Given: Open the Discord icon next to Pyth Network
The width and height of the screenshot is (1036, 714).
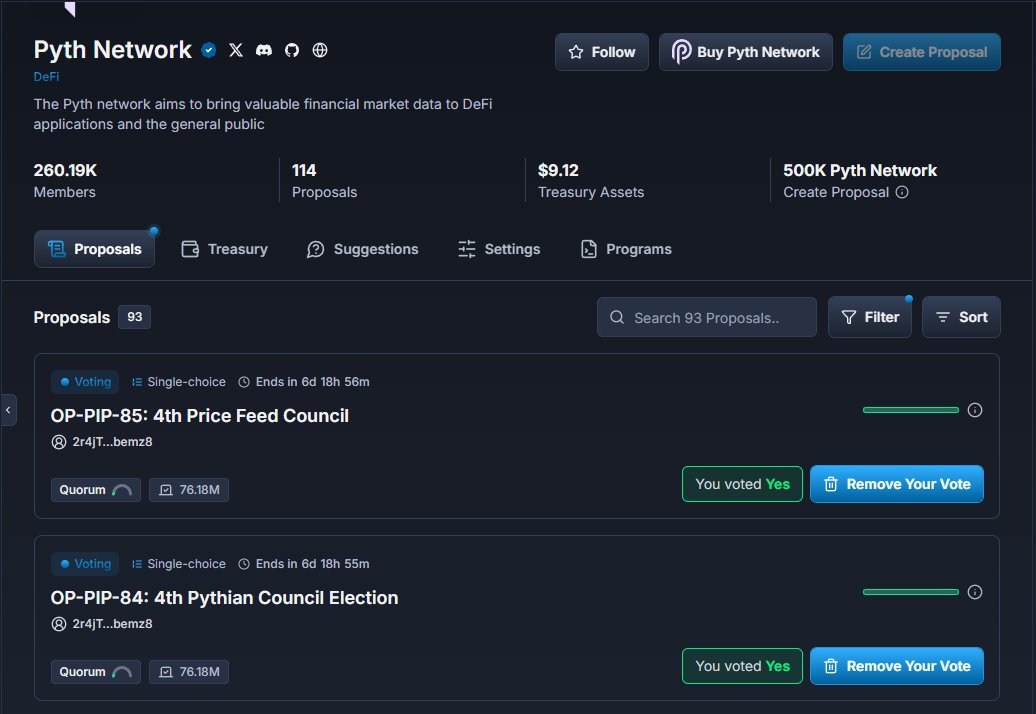Looking at the screenshot, I should 264,50.
